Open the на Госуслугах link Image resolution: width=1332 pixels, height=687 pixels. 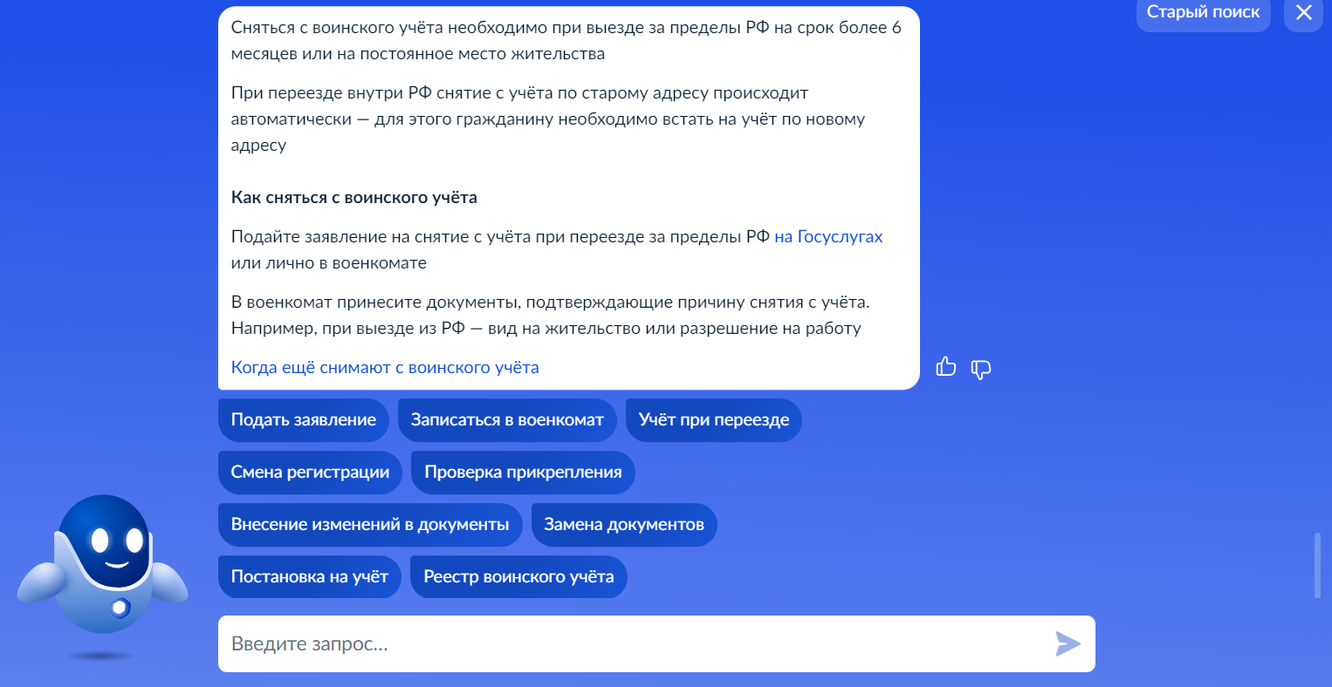pyautogui.click(x=828, y=237)
